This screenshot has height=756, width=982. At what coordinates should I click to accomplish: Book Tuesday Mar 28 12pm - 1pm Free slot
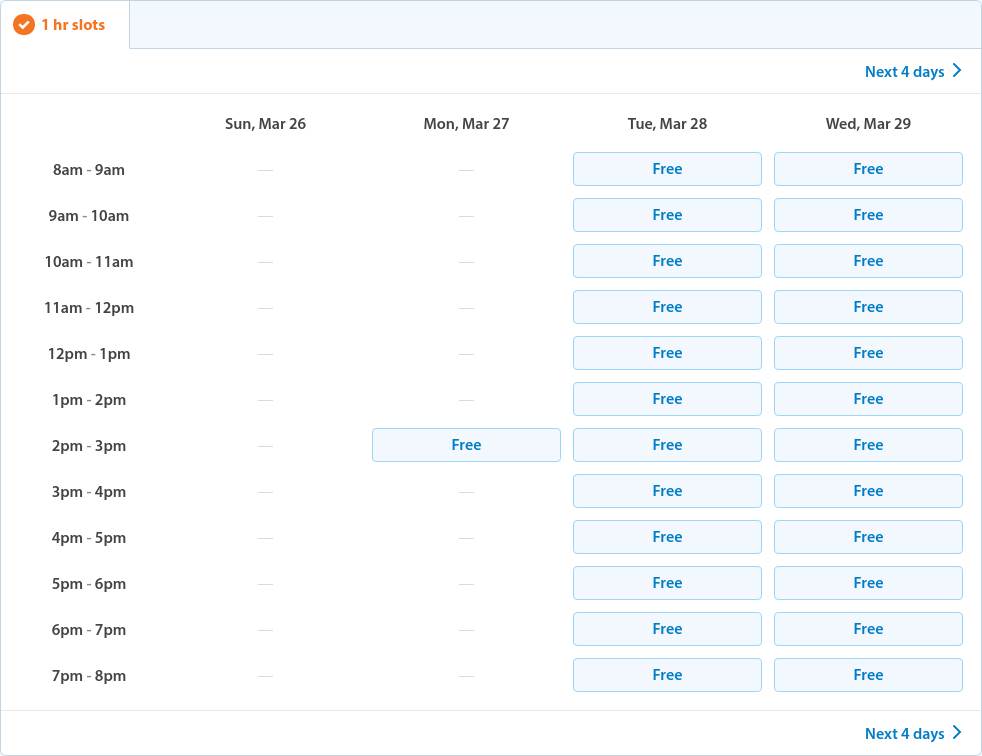tap(667, 353)
